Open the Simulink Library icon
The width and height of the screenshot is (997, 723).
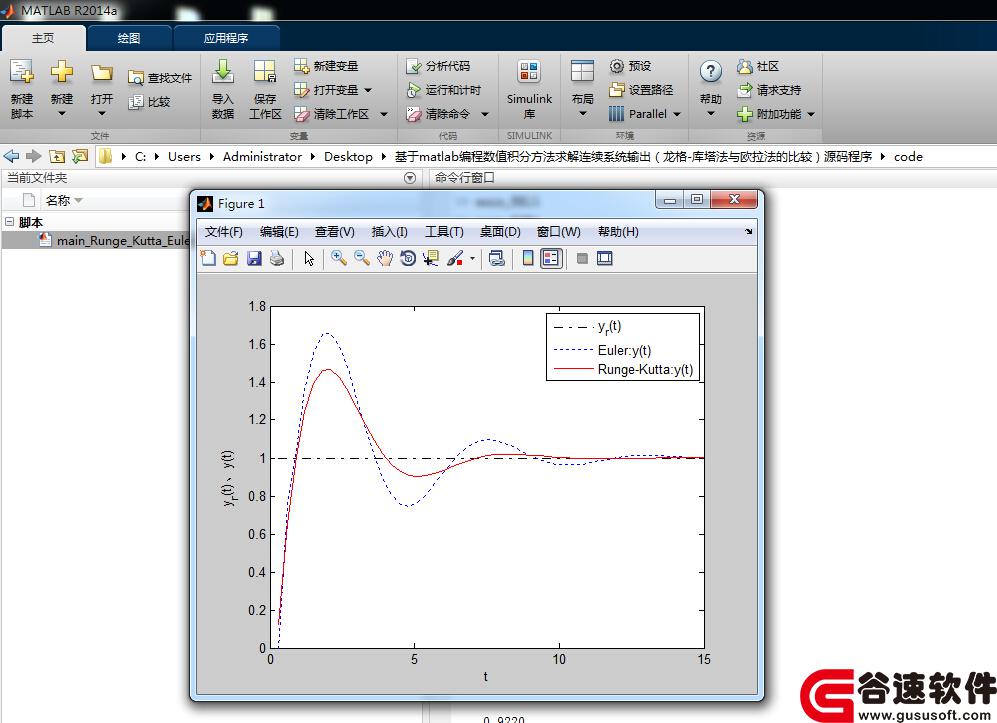[x=529, y=72]
